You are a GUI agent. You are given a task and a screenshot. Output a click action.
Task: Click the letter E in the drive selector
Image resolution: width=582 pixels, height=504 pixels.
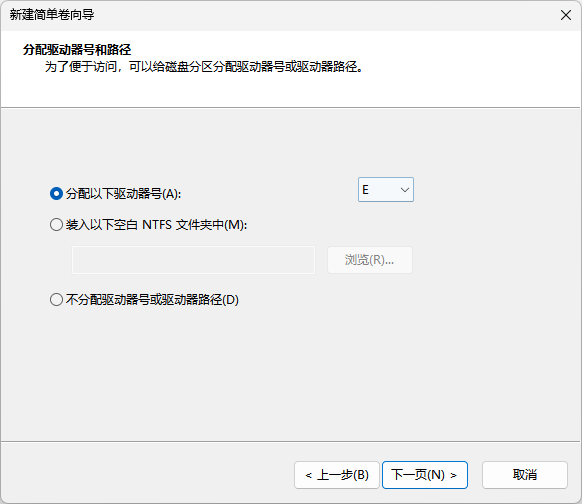(365, 190)
